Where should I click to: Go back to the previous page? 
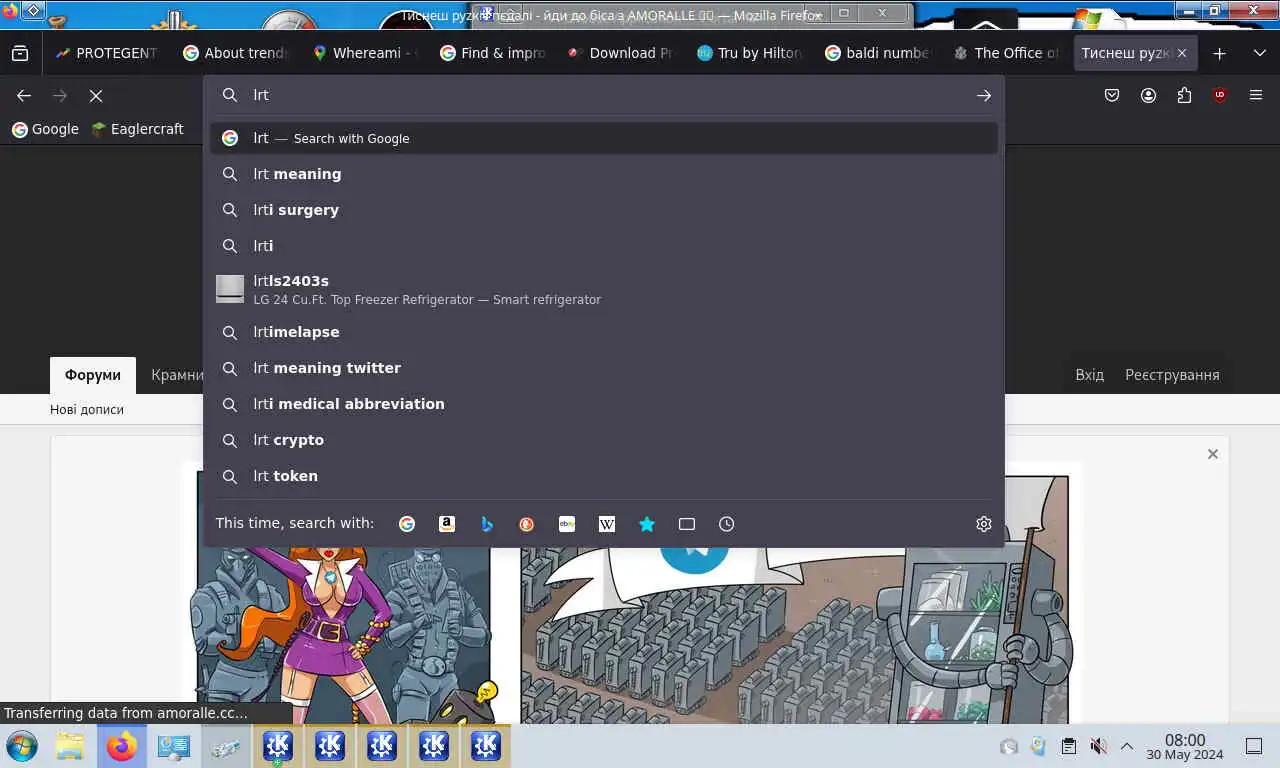24,95
